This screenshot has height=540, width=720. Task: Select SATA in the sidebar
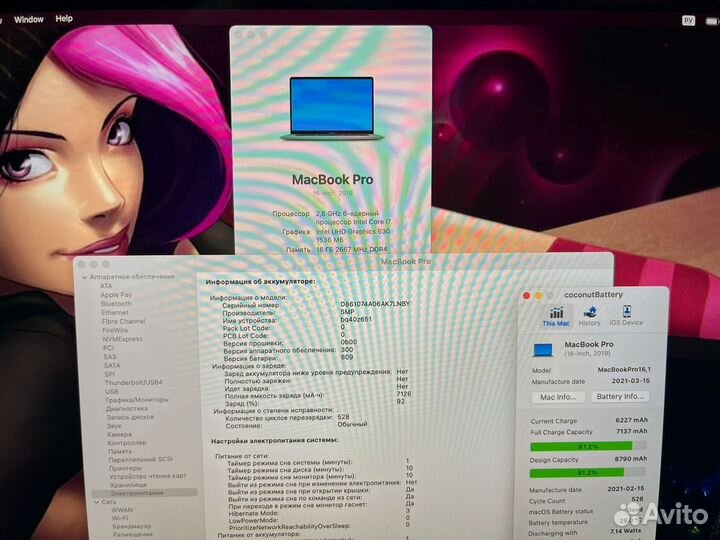click(x=112, y=365)
